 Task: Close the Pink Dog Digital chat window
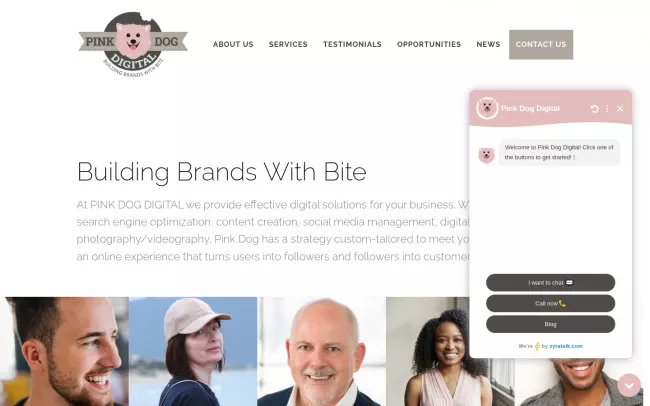(620, 109)
